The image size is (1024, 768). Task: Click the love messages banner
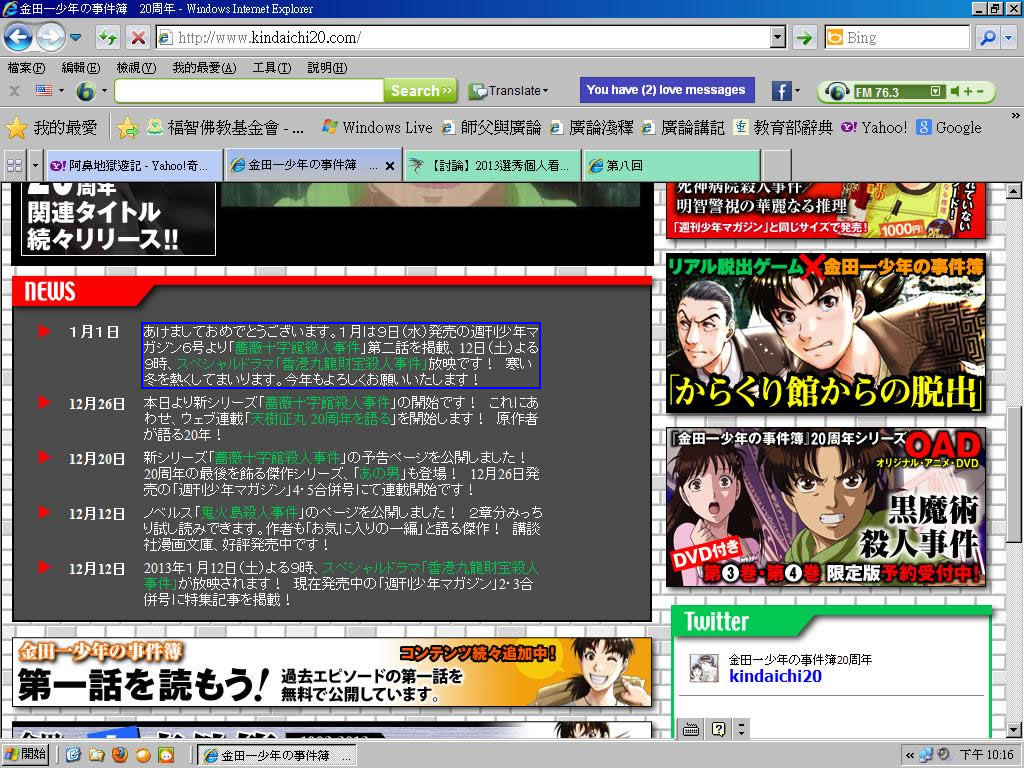tap(667, 90)
